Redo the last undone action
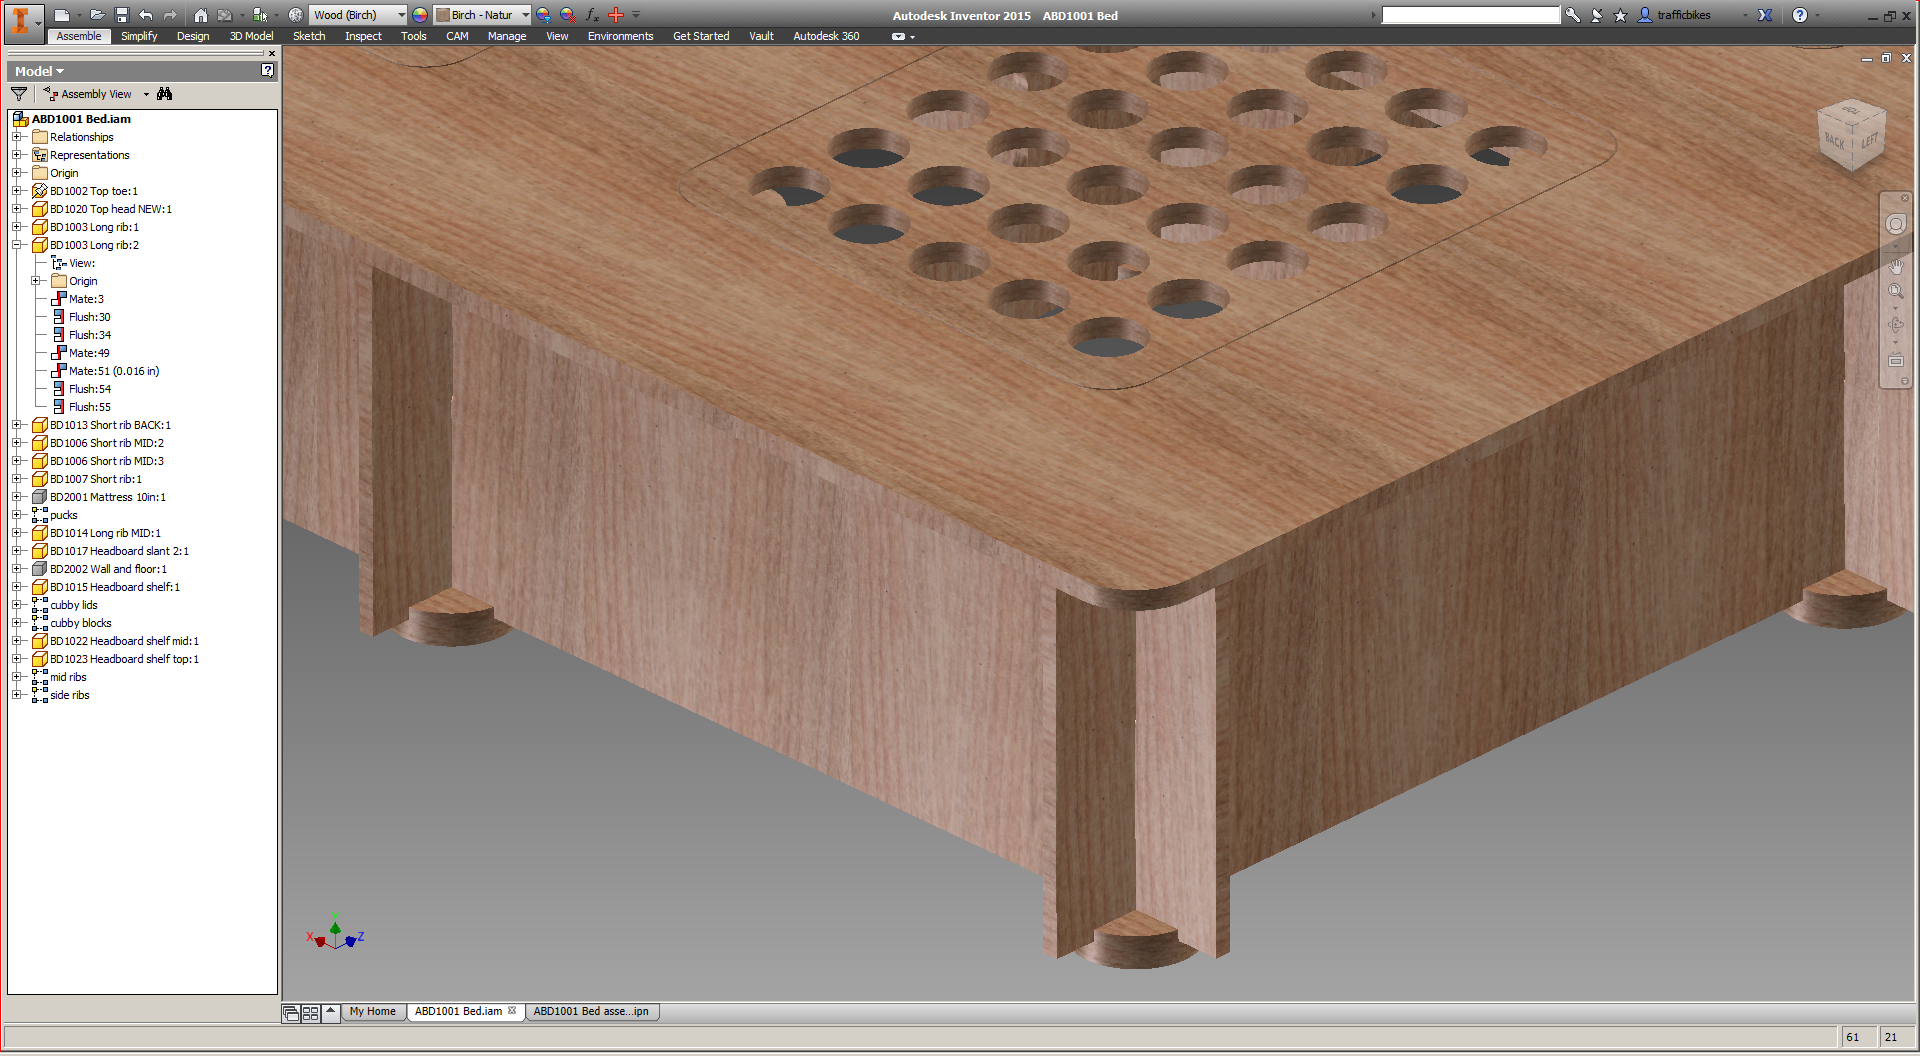 [x=170, y=15]
